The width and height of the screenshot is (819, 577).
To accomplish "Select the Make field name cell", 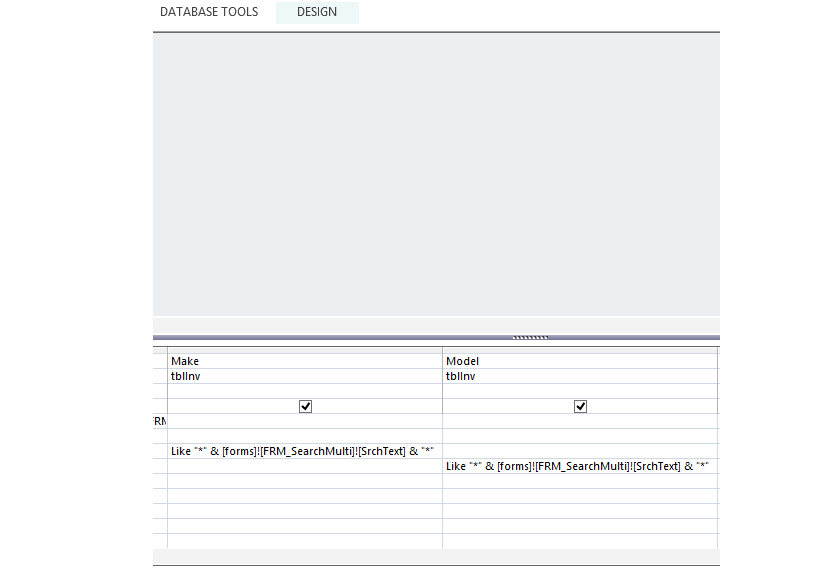I will [305, 361].
